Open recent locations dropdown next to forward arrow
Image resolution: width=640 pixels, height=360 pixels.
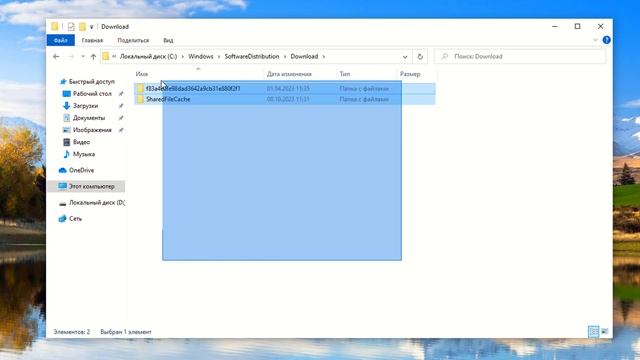click(x=83, y=57)
